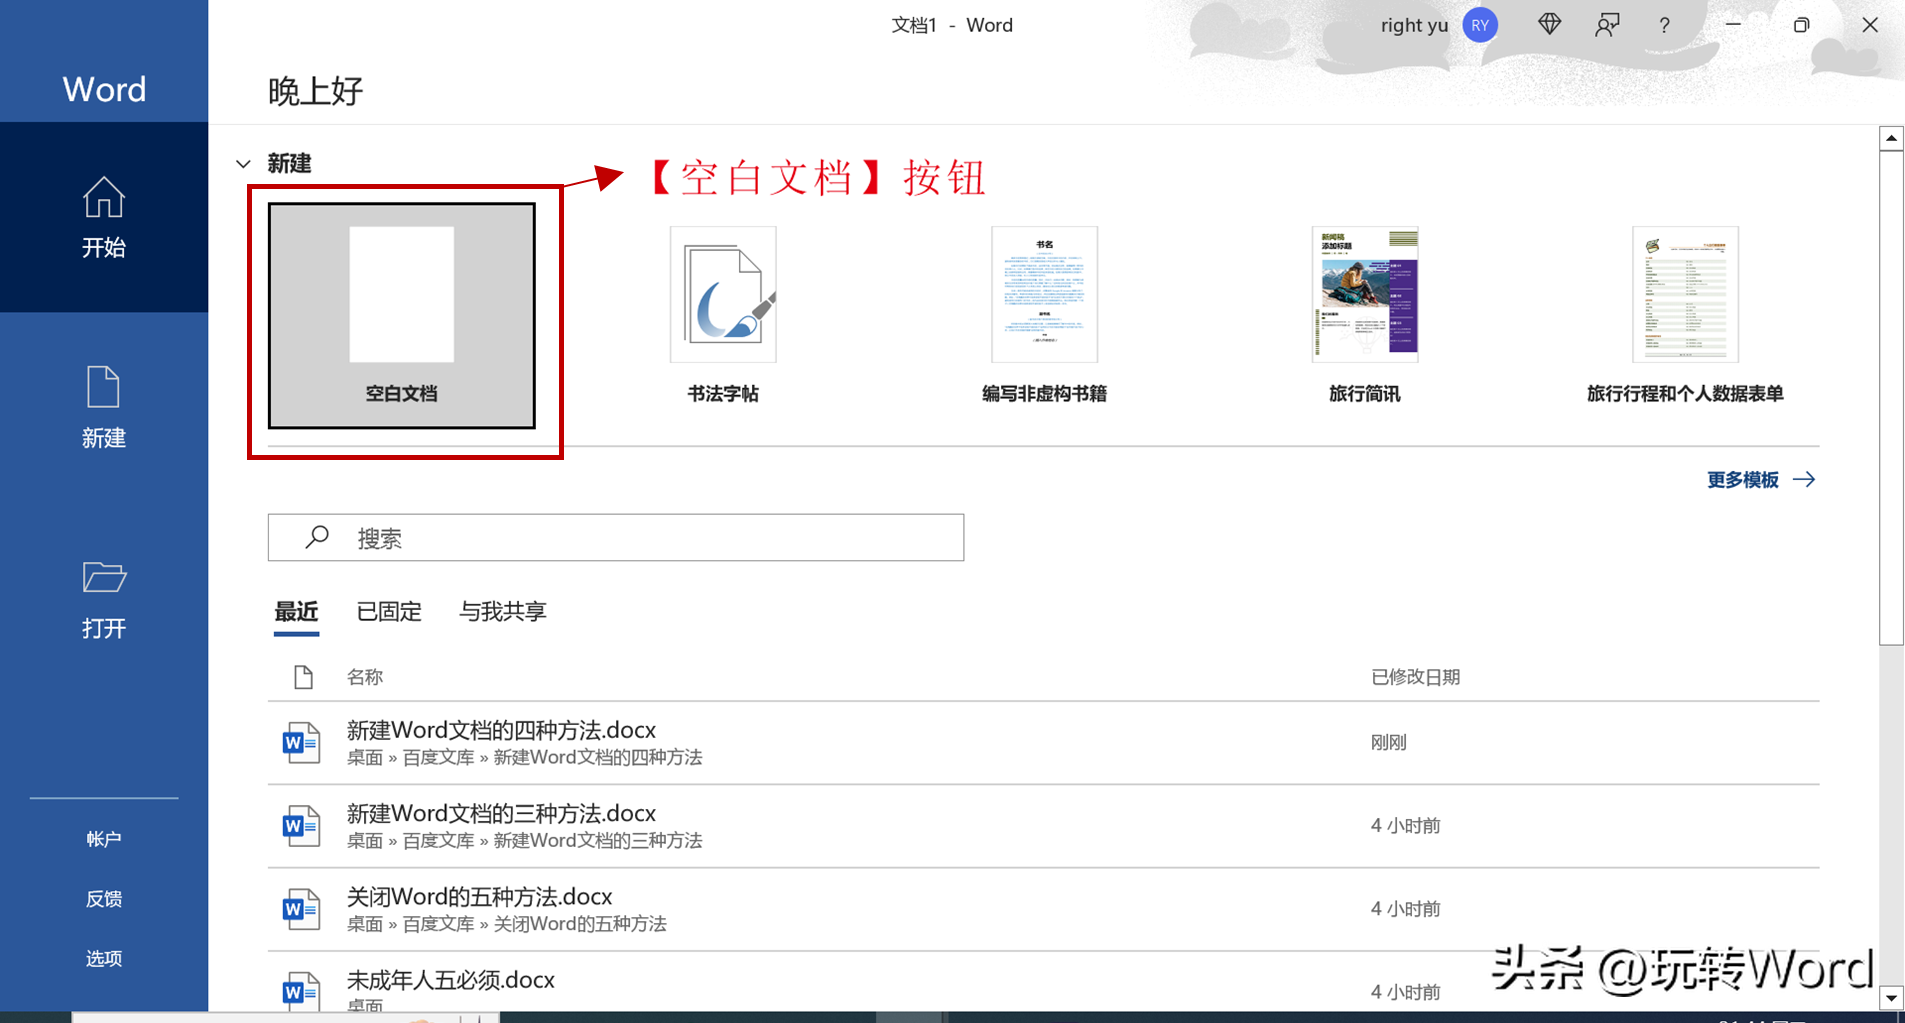Image resolution: width=1905 pixels, height=1023 pixels.
Task: Click the file type column header icon
Action: coord(303,677)
